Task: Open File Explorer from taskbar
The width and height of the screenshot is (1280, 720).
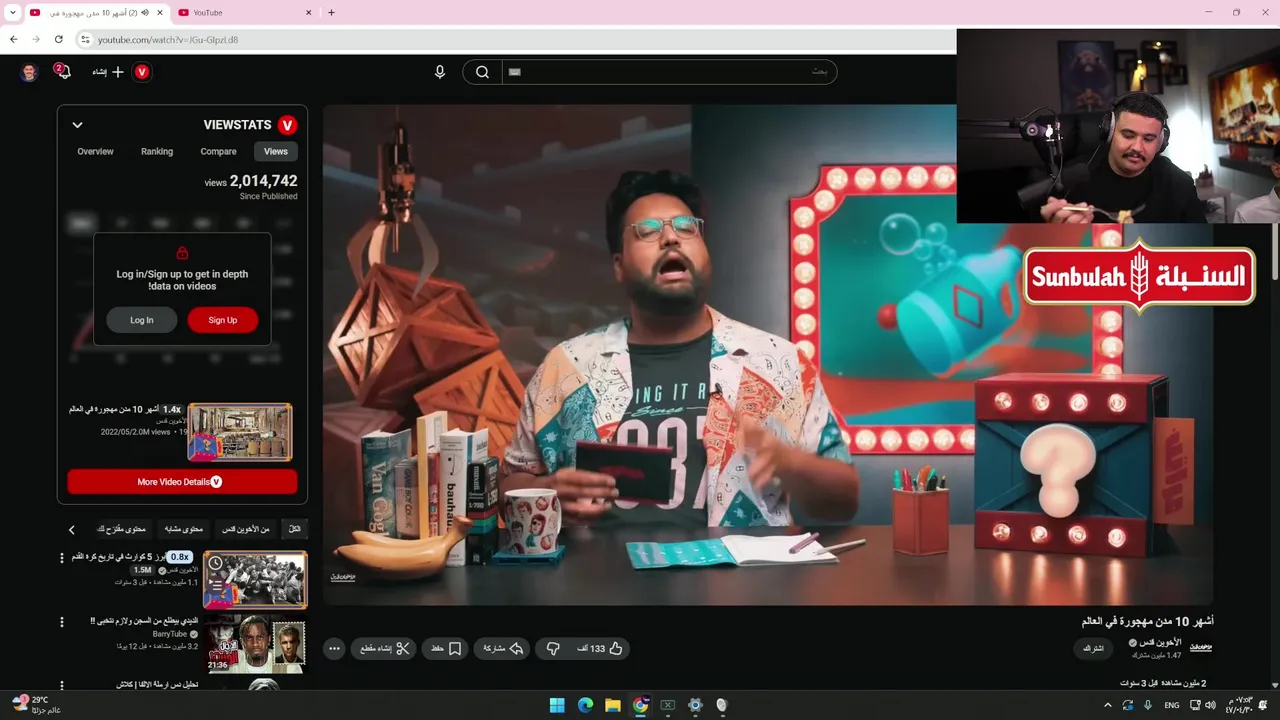Action: pos(613,705)
